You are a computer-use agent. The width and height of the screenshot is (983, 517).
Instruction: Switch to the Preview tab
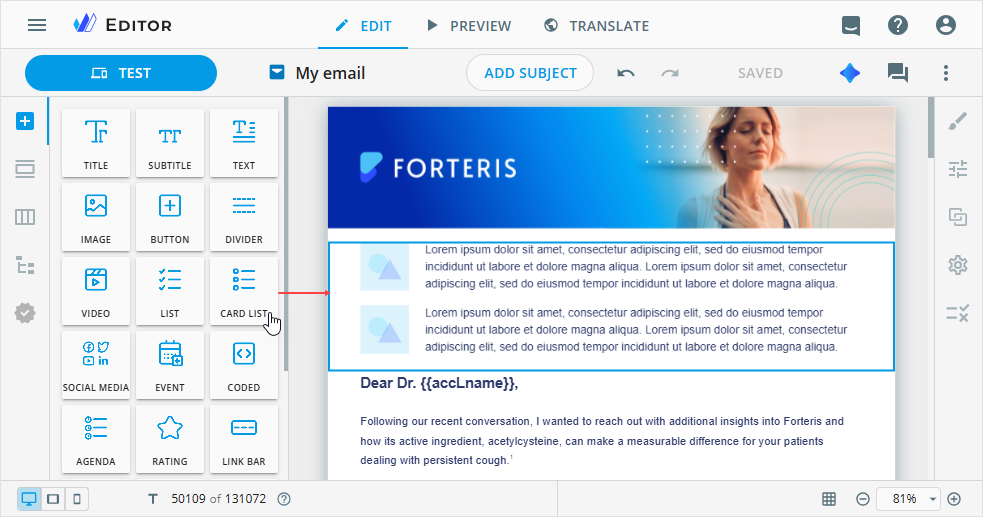click(x=468, y=26)
